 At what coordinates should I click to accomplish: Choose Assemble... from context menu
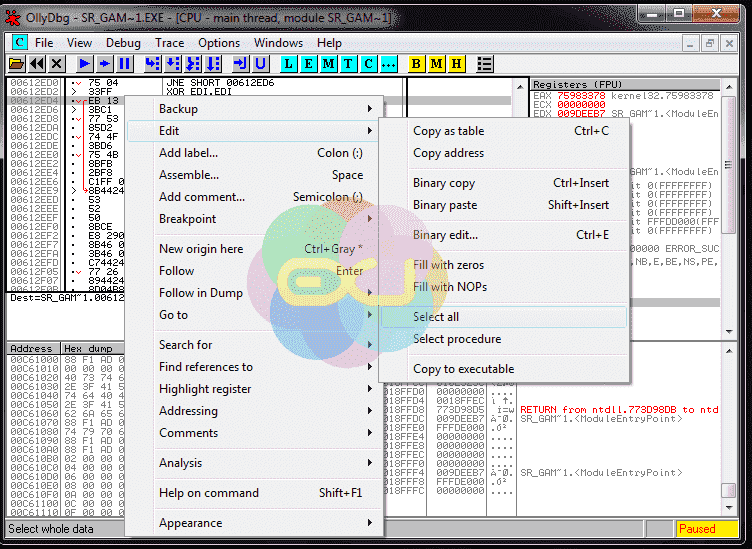pyautogui.click(x=255, y=175)
